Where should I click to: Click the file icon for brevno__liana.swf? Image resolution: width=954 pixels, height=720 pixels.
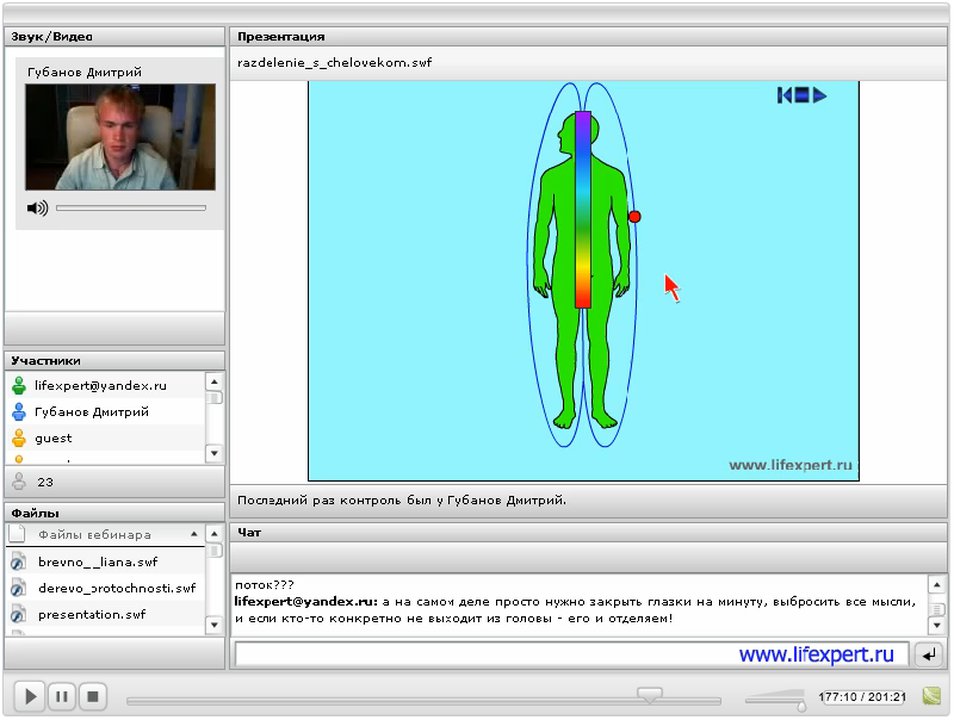(x=18, y=561)
